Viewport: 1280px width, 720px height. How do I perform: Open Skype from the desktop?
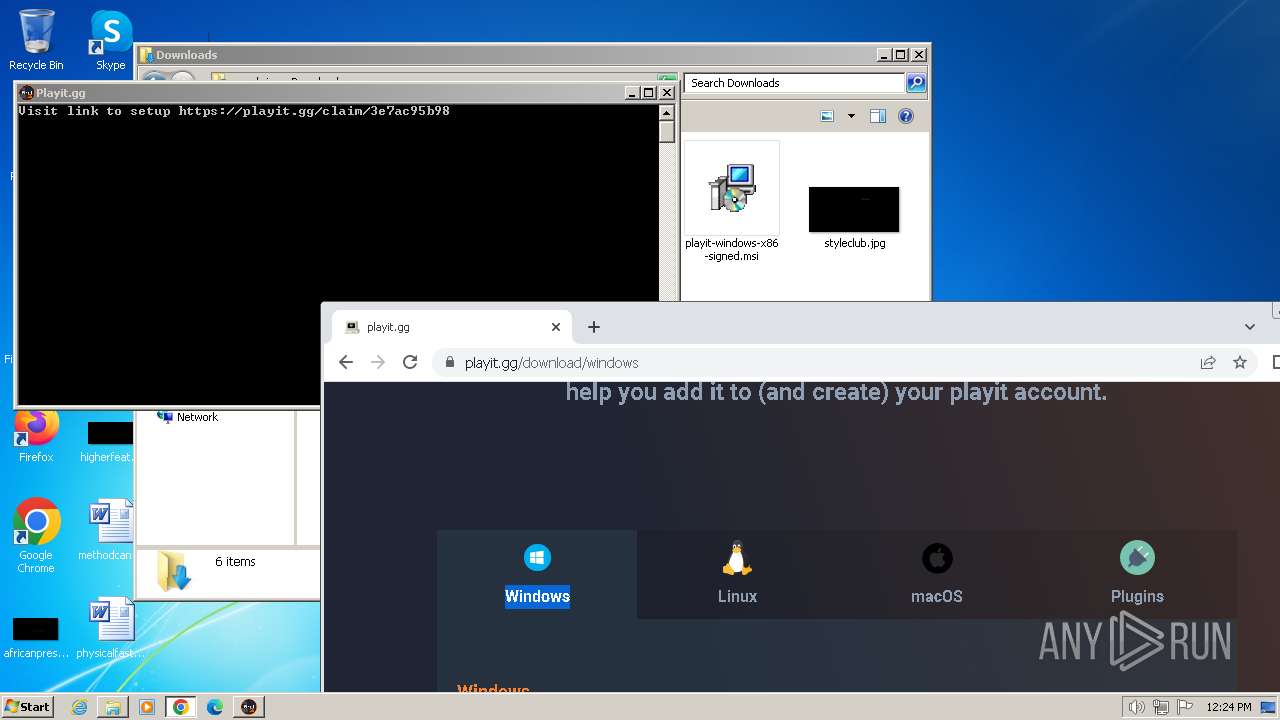click(110, 40)
